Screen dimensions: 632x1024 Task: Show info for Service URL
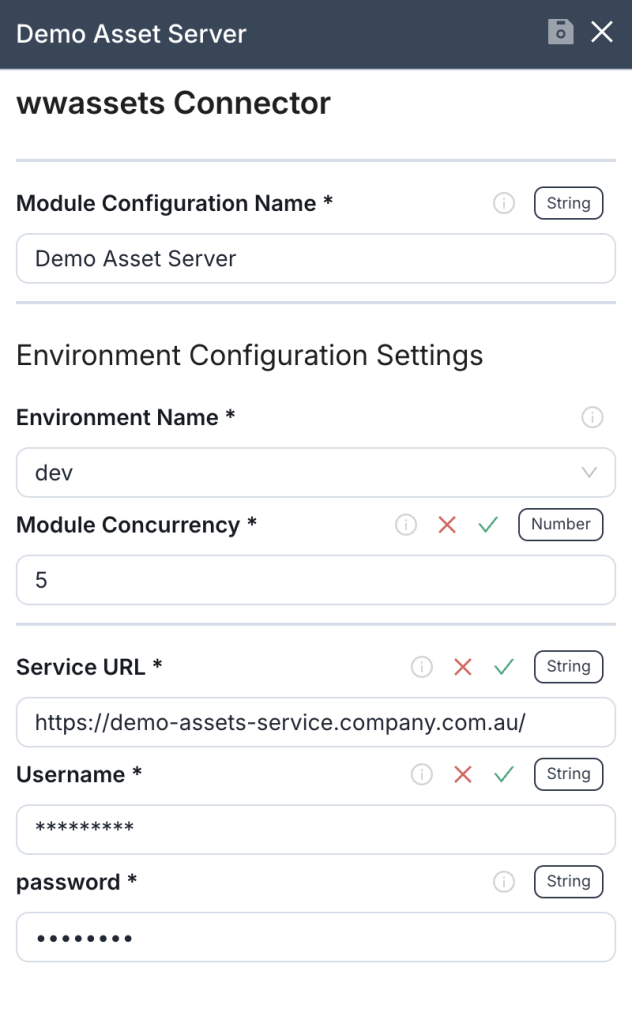click(x=422, y=667)
